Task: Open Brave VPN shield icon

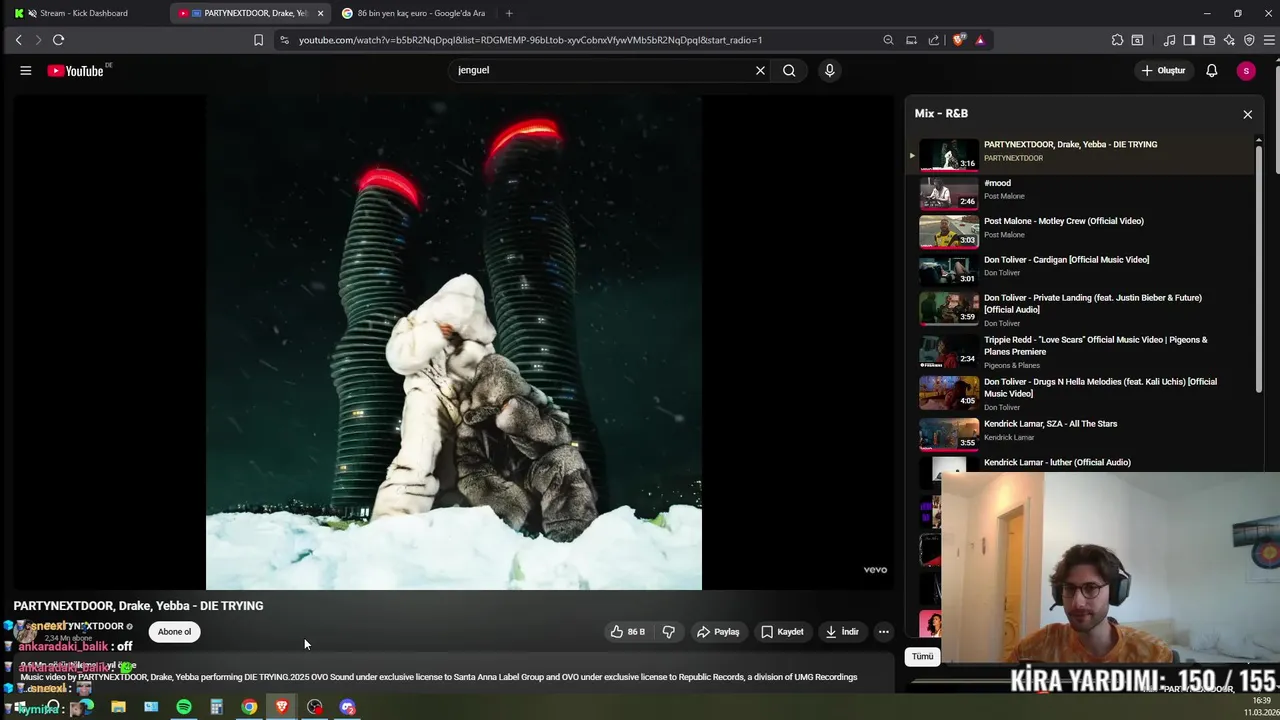Action: (x=1249, y=40)
